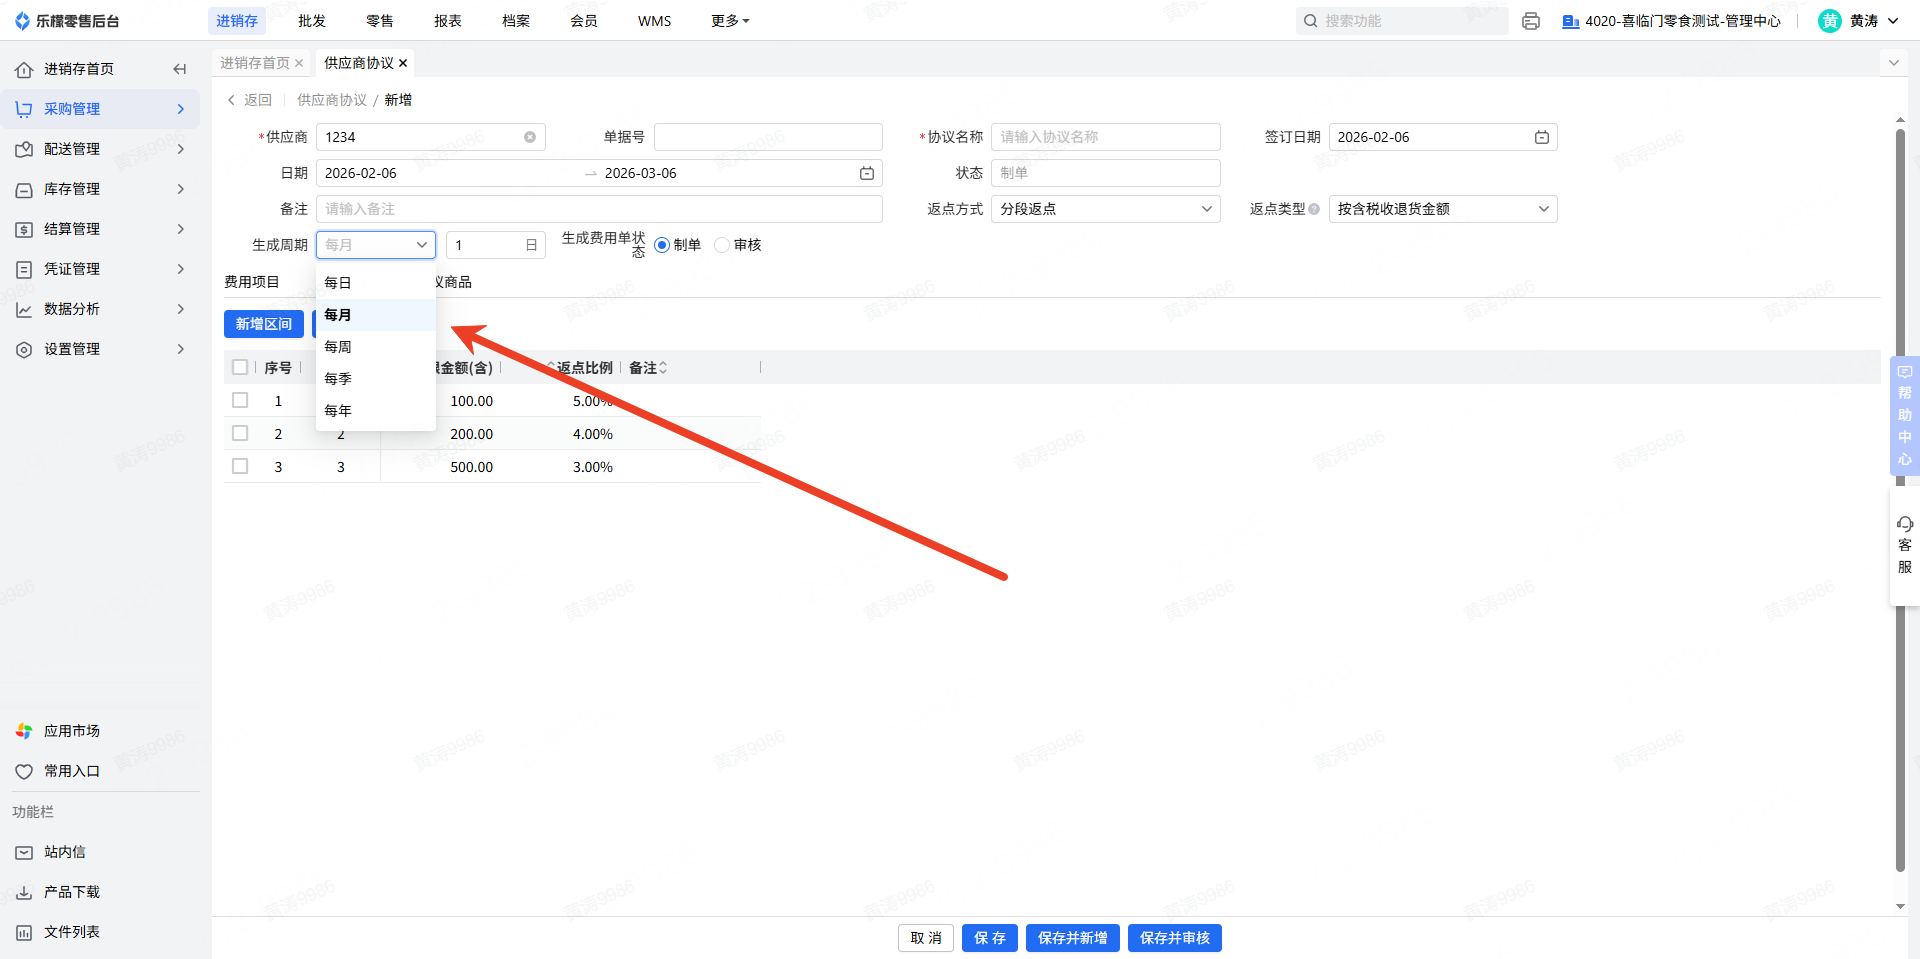This screenshot has height=959, width=1920.
Task: Open the WMS top menu
Action: (655, 21)
